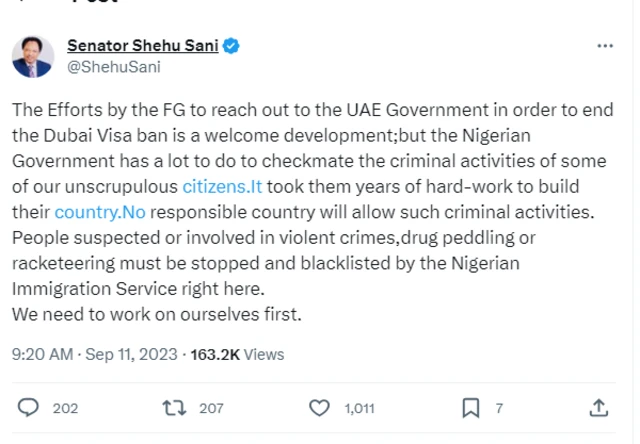Open the citizens.It link in post
Screen dimensions: 640x444
222,187
